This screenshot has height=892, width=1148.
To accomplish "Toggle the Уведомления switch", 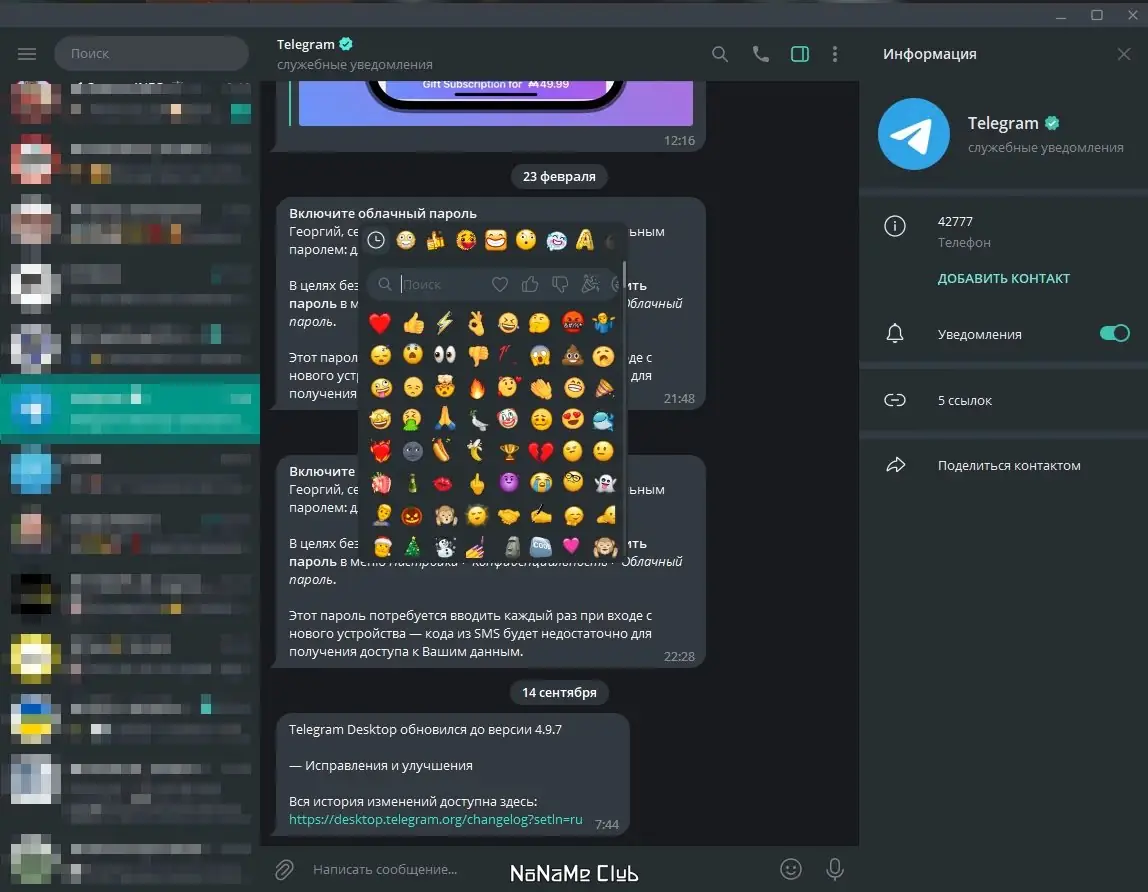I will (1114, 334).
